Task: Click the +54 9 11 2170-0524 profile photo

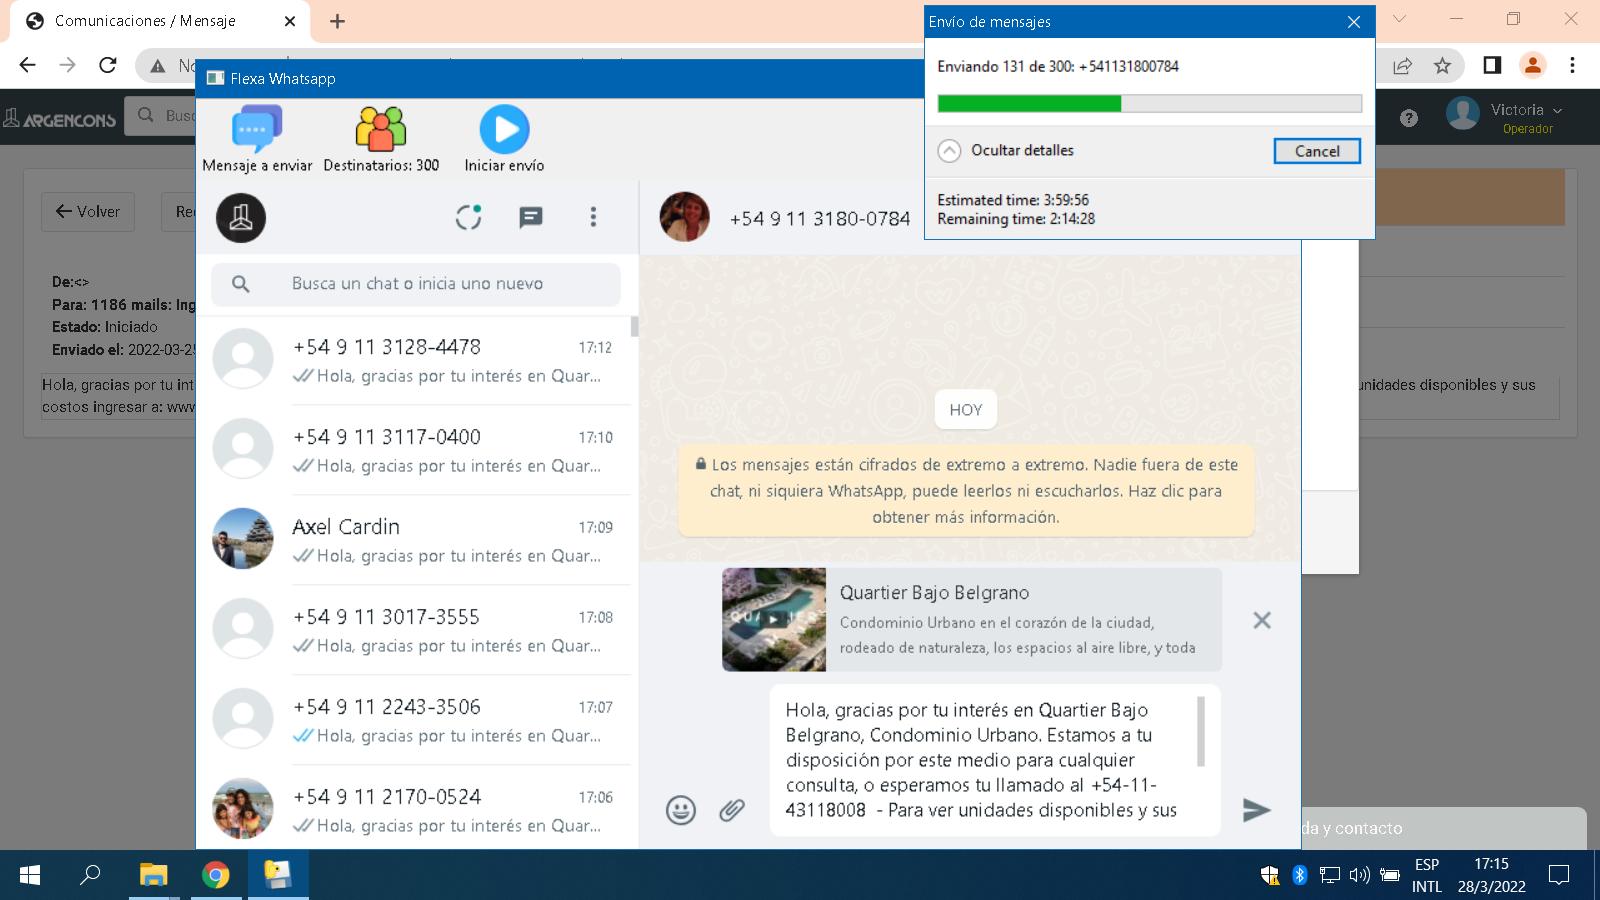Action: [x=243, y=808]
